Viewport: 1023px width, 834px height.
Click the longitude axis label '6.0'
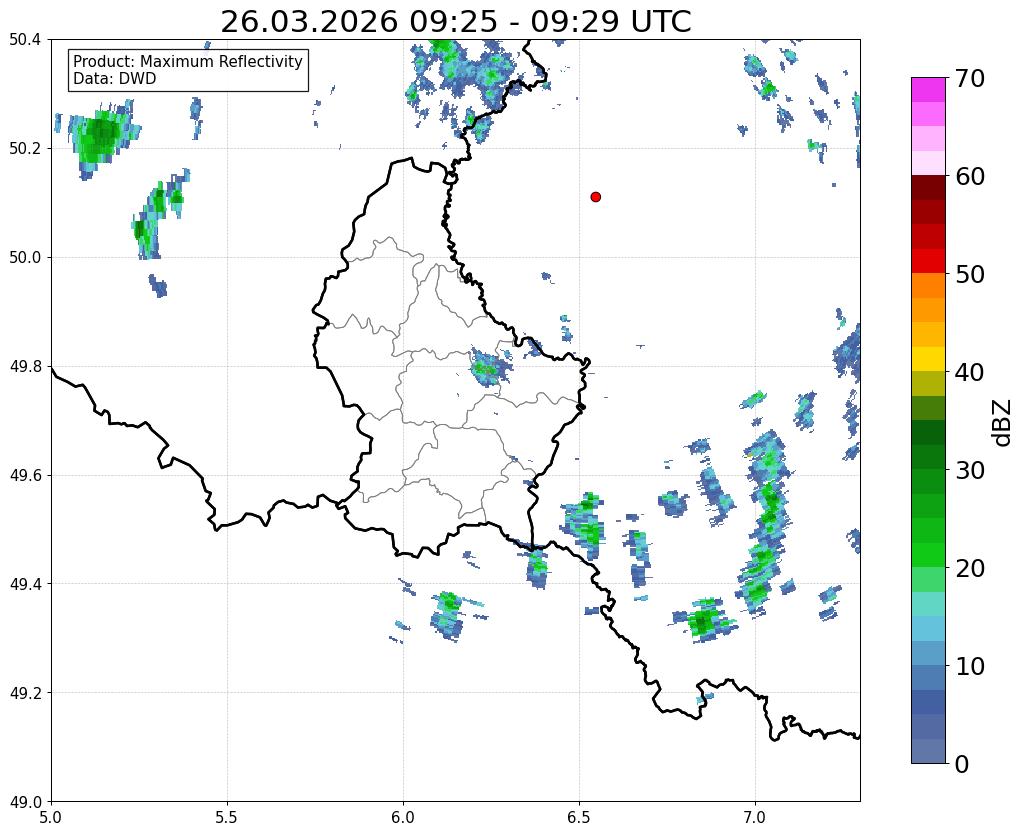click(x=403, y=817)
